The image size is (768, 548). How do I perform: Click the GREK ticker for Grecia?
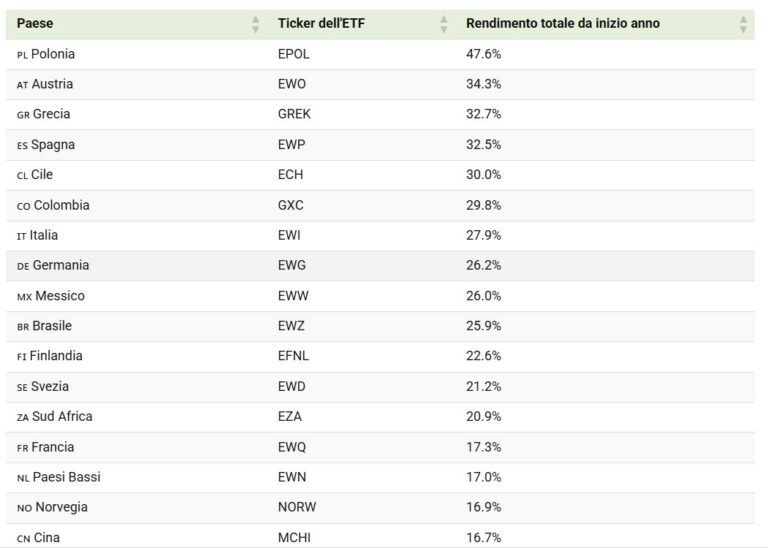click(x=294, y=114)
